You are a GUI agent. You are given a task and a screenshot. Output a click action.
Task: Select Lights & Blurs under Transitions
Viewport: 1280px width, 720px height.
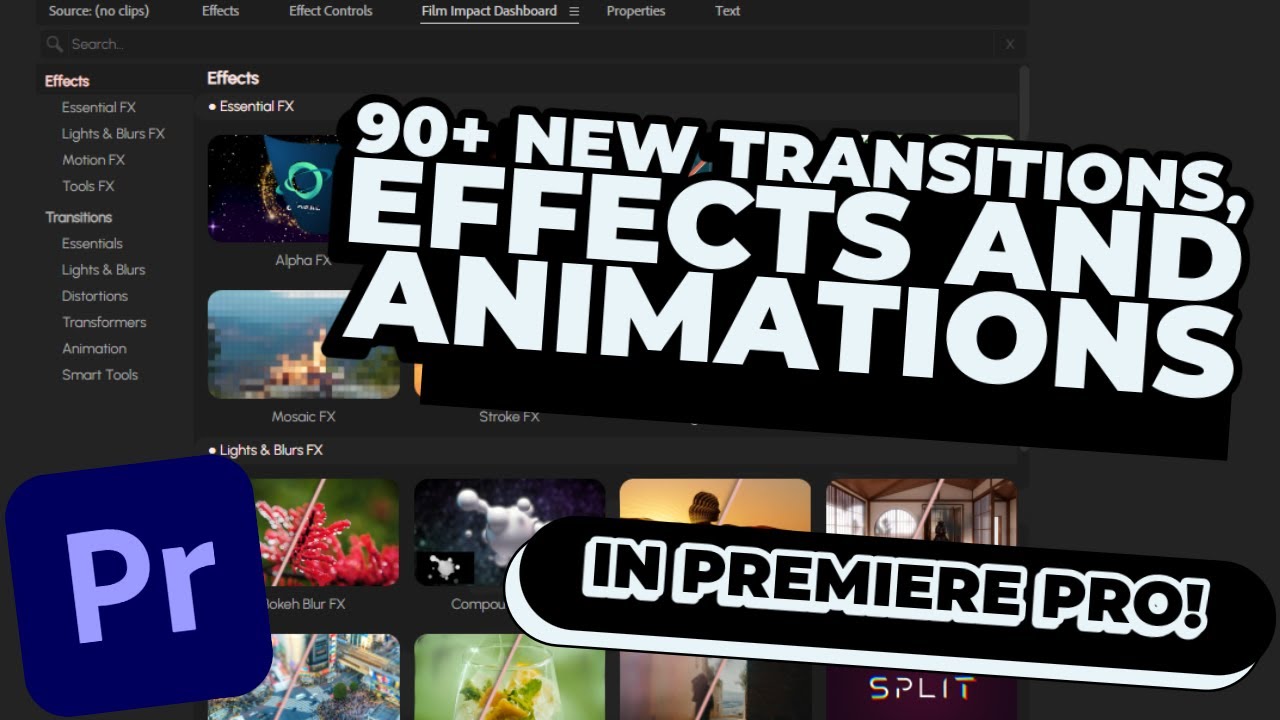[x=103, y=269]
